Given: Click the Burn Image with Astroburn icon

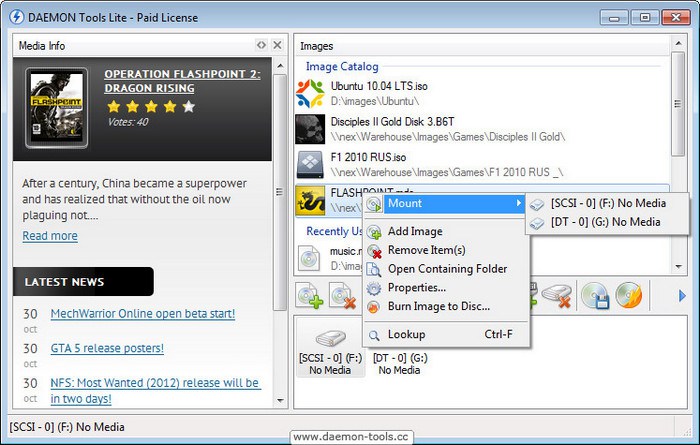Looking at the screenshot, I should (629, 295).
